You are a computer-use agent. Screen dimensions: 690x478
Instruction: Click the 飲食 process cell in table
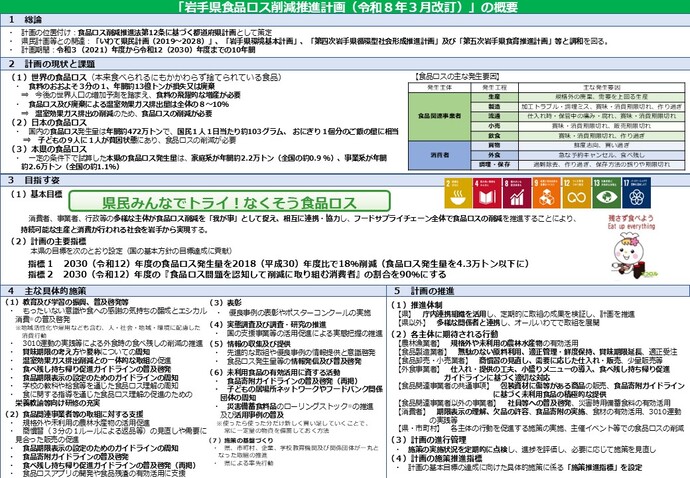(494, 136)
